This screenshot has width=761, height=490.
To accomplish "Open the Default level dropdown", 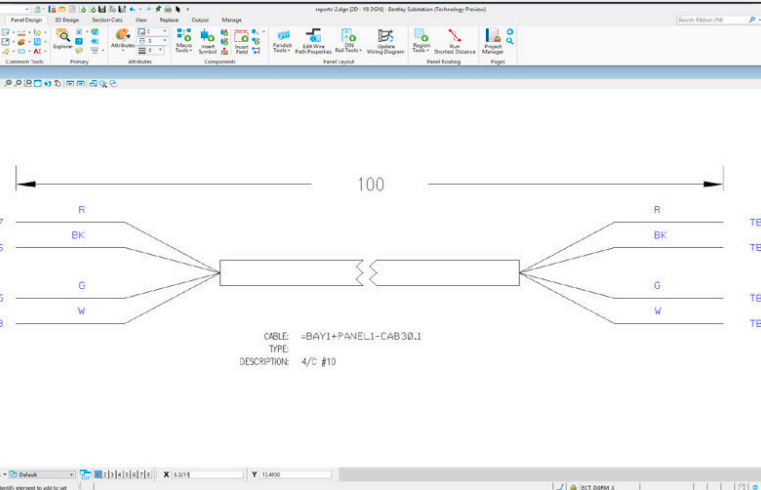I will click(42, 474).
